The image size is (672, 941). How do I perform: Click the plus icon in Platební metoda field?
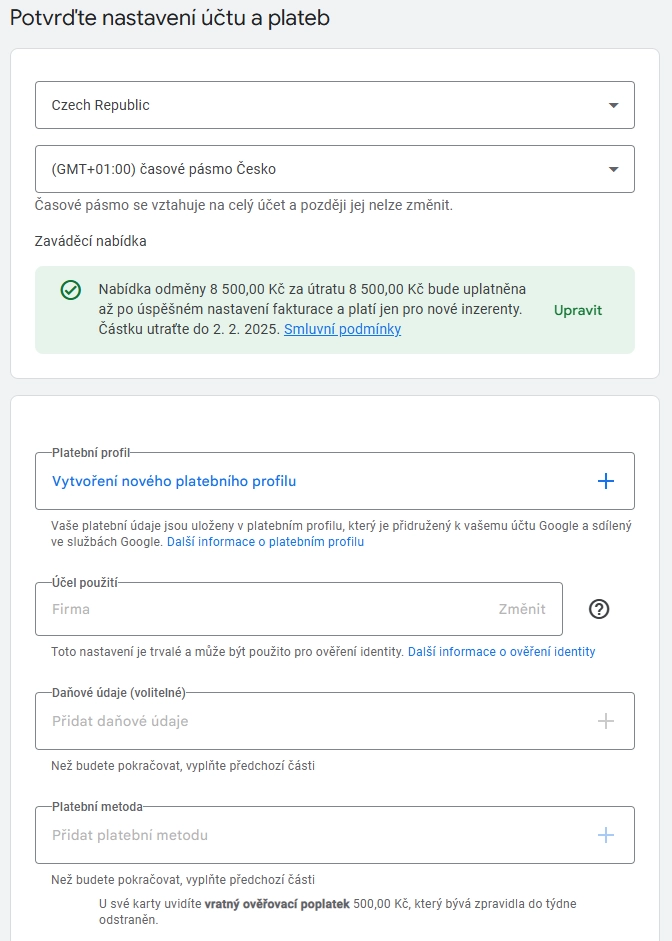pyautogui.click(x=605, y=835)
